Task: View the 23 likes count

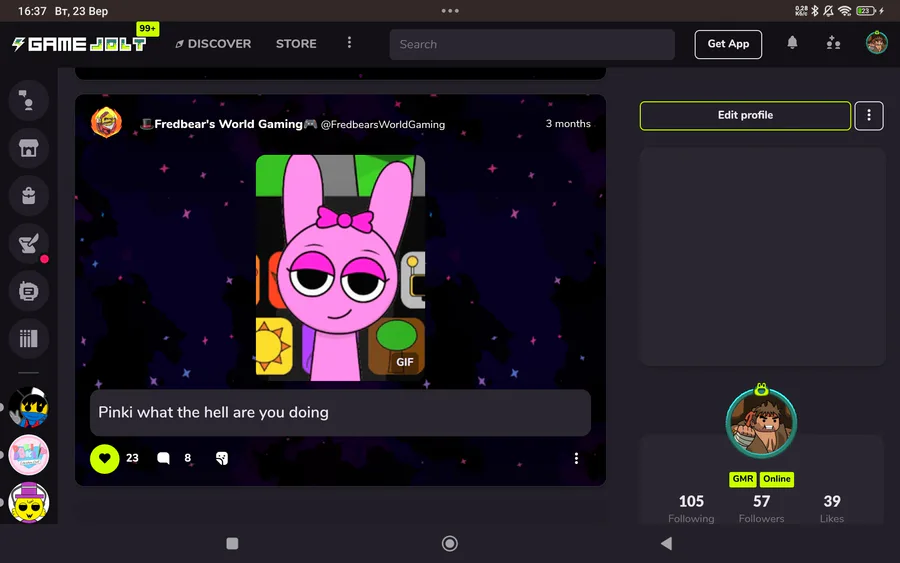Action: point(132,458)
